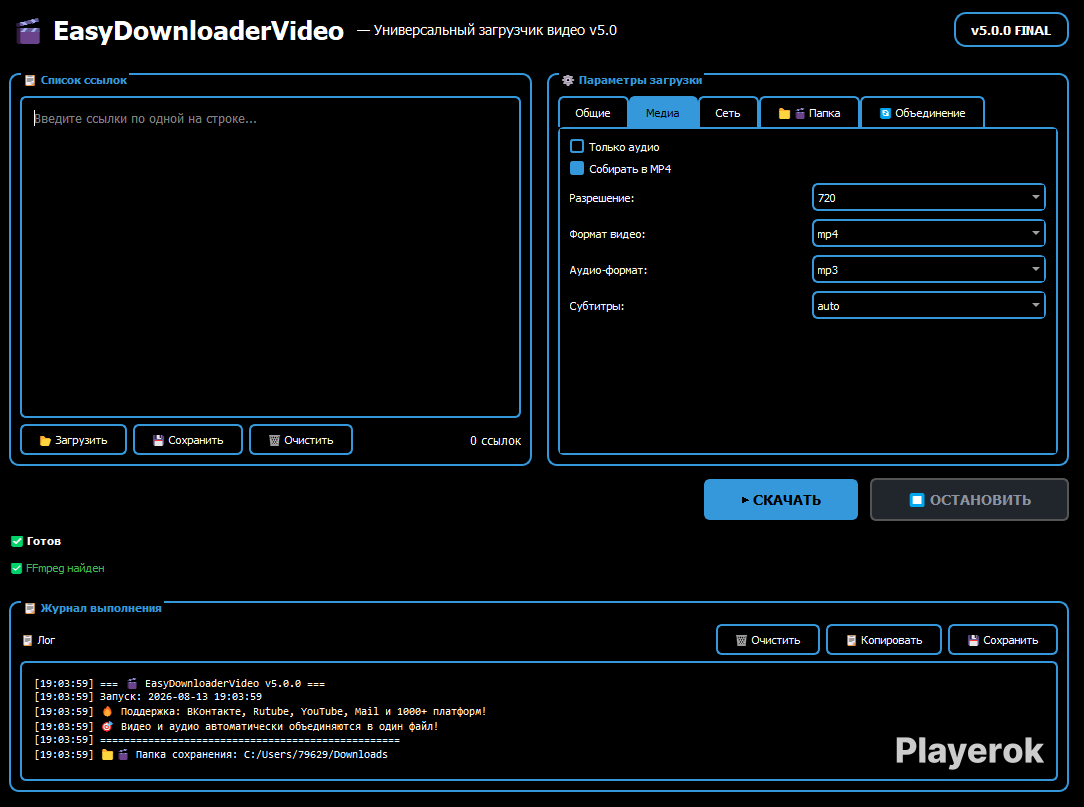Select the Медиа tab

click(662, 113)
